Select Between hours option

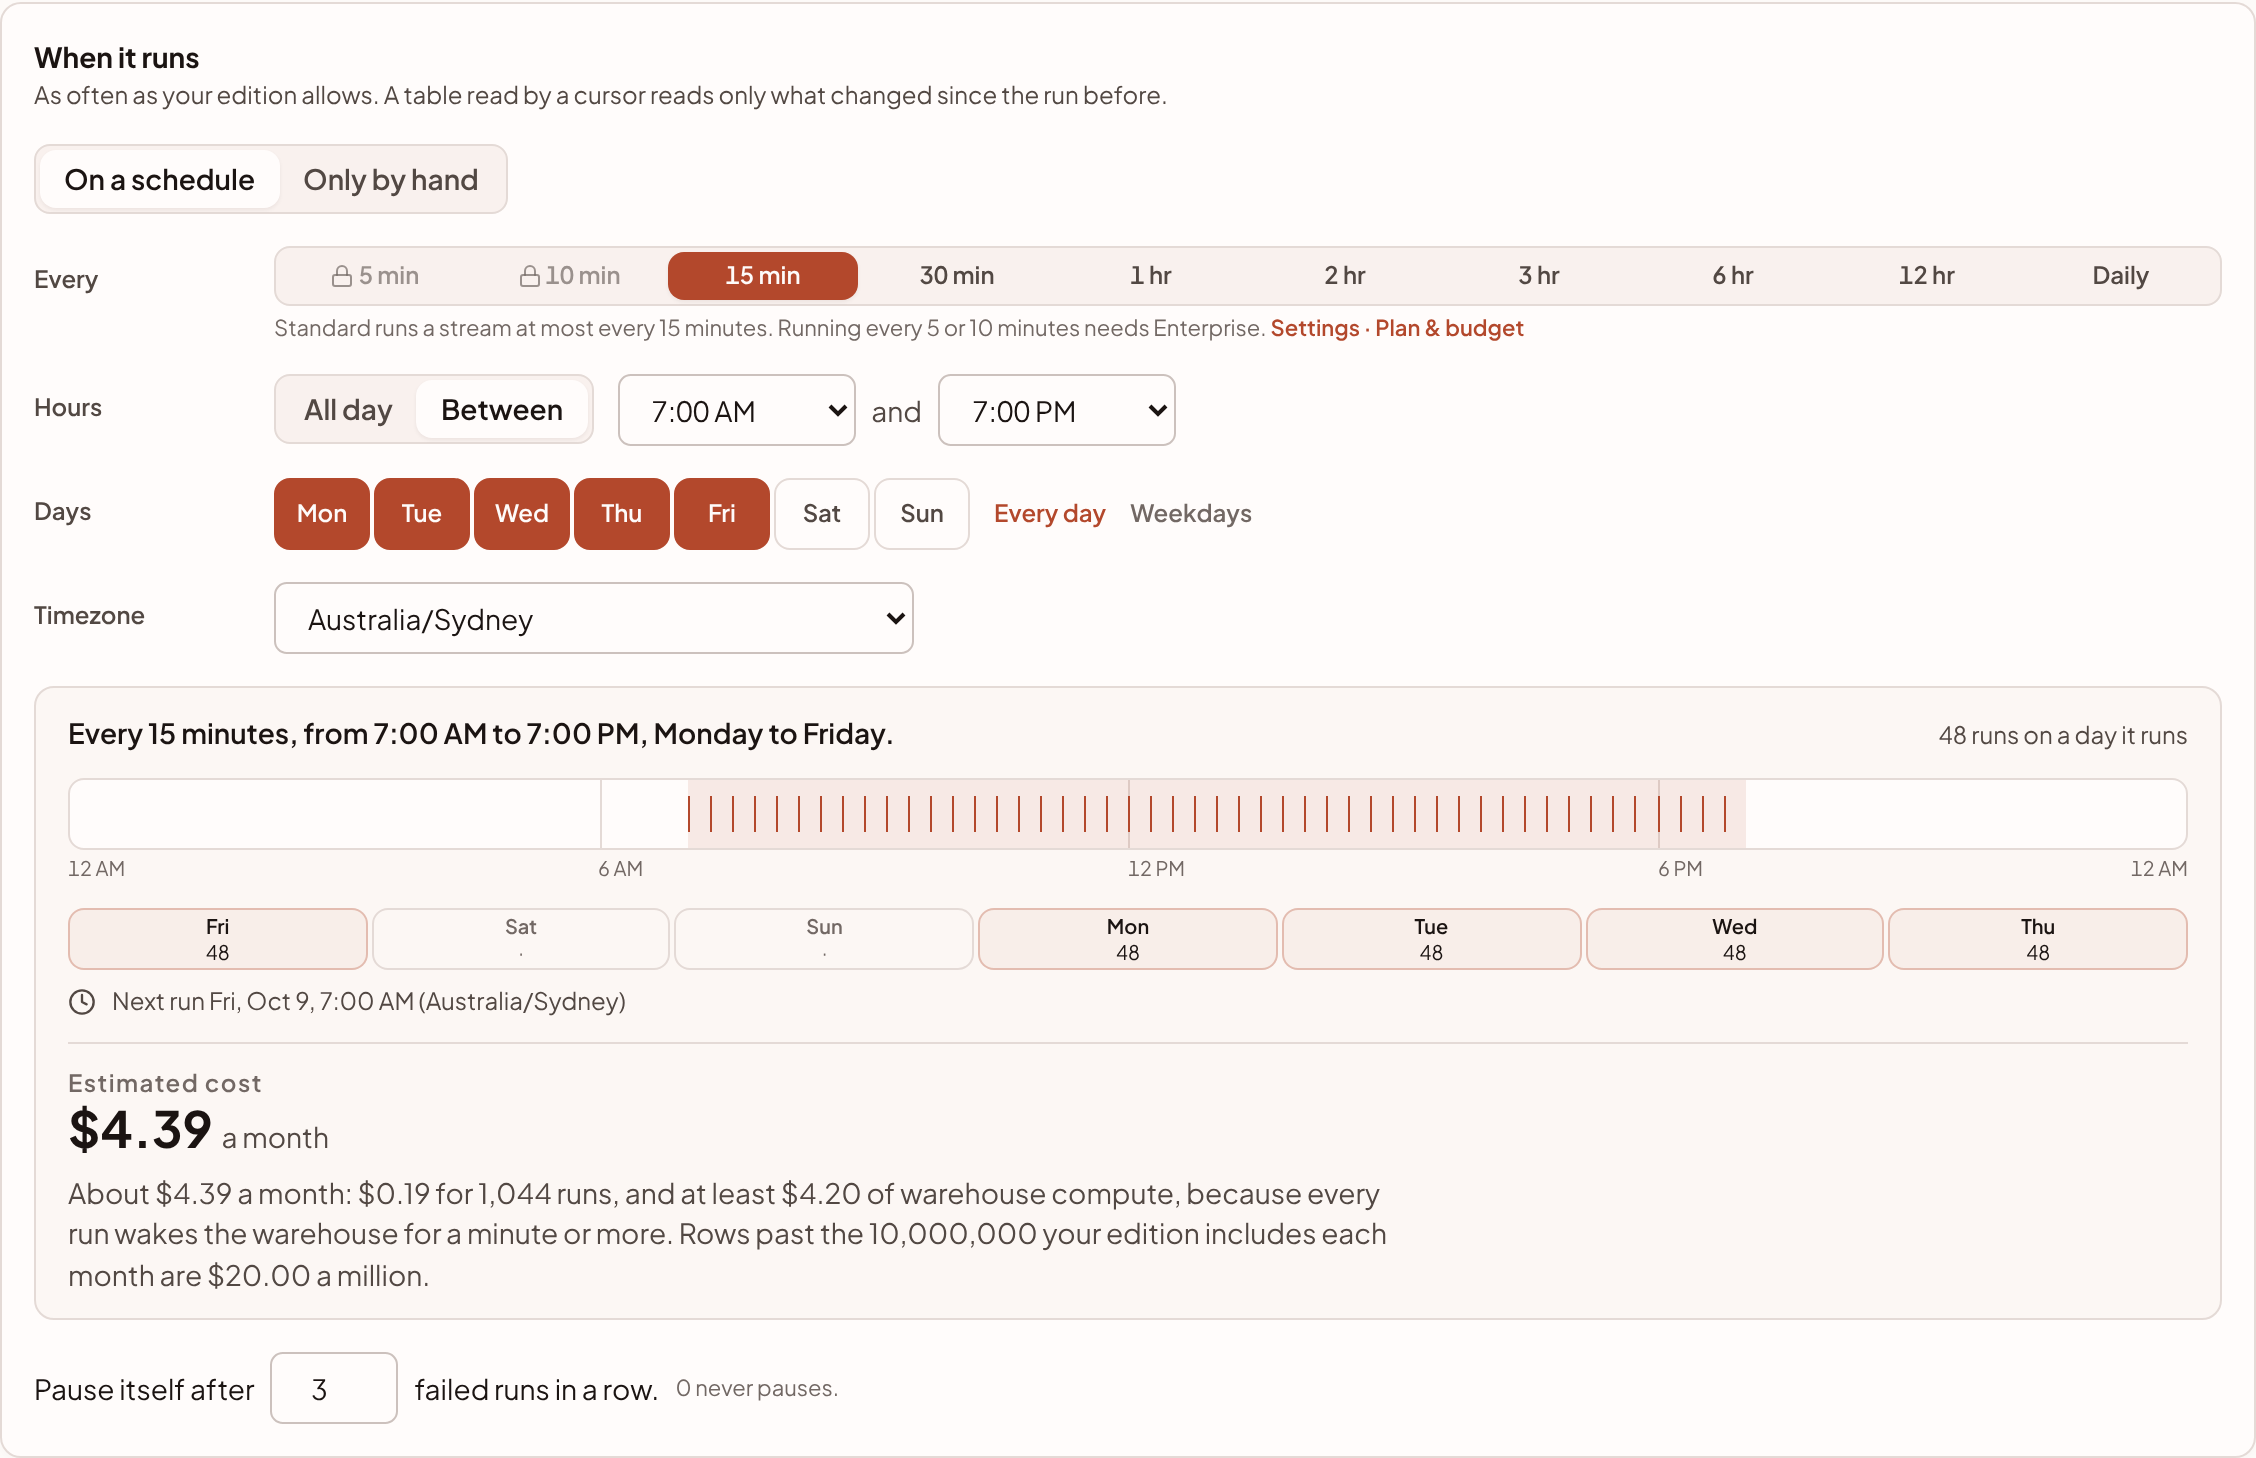(x=502, y=410)
